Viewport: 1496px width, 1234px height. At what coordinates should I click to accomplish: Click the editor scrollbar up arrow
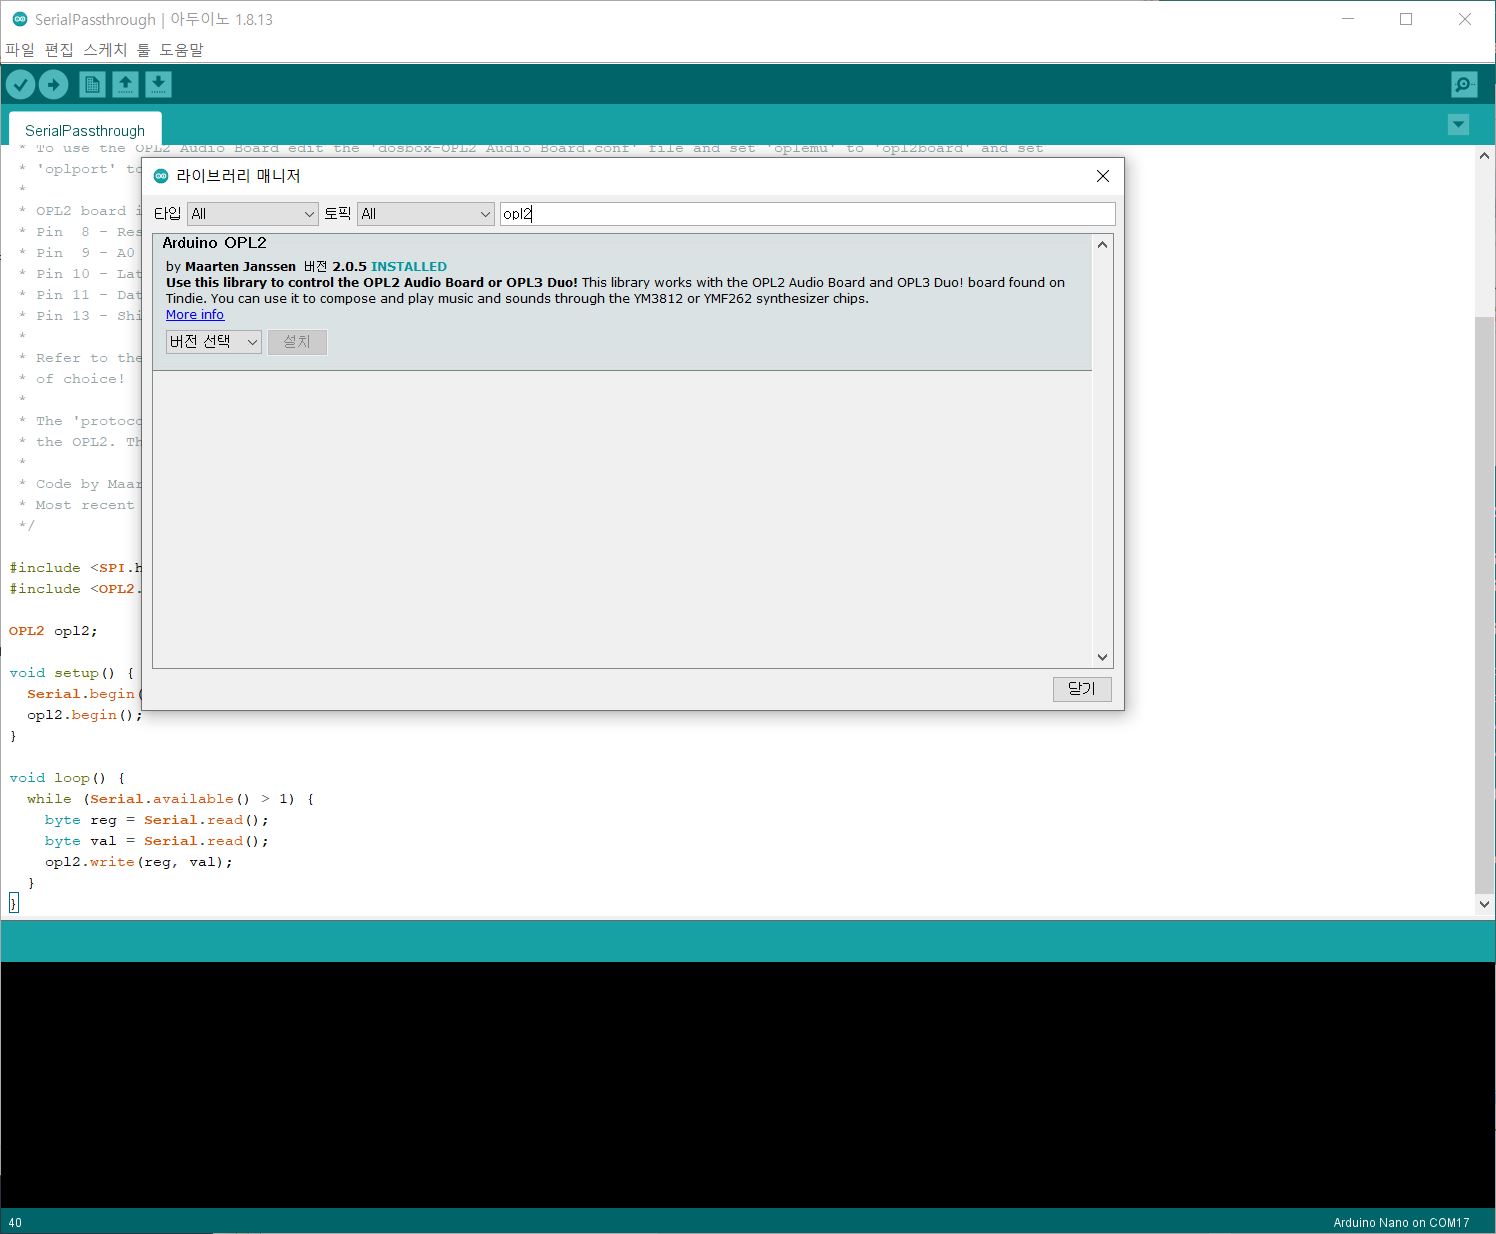(1484, 156)
